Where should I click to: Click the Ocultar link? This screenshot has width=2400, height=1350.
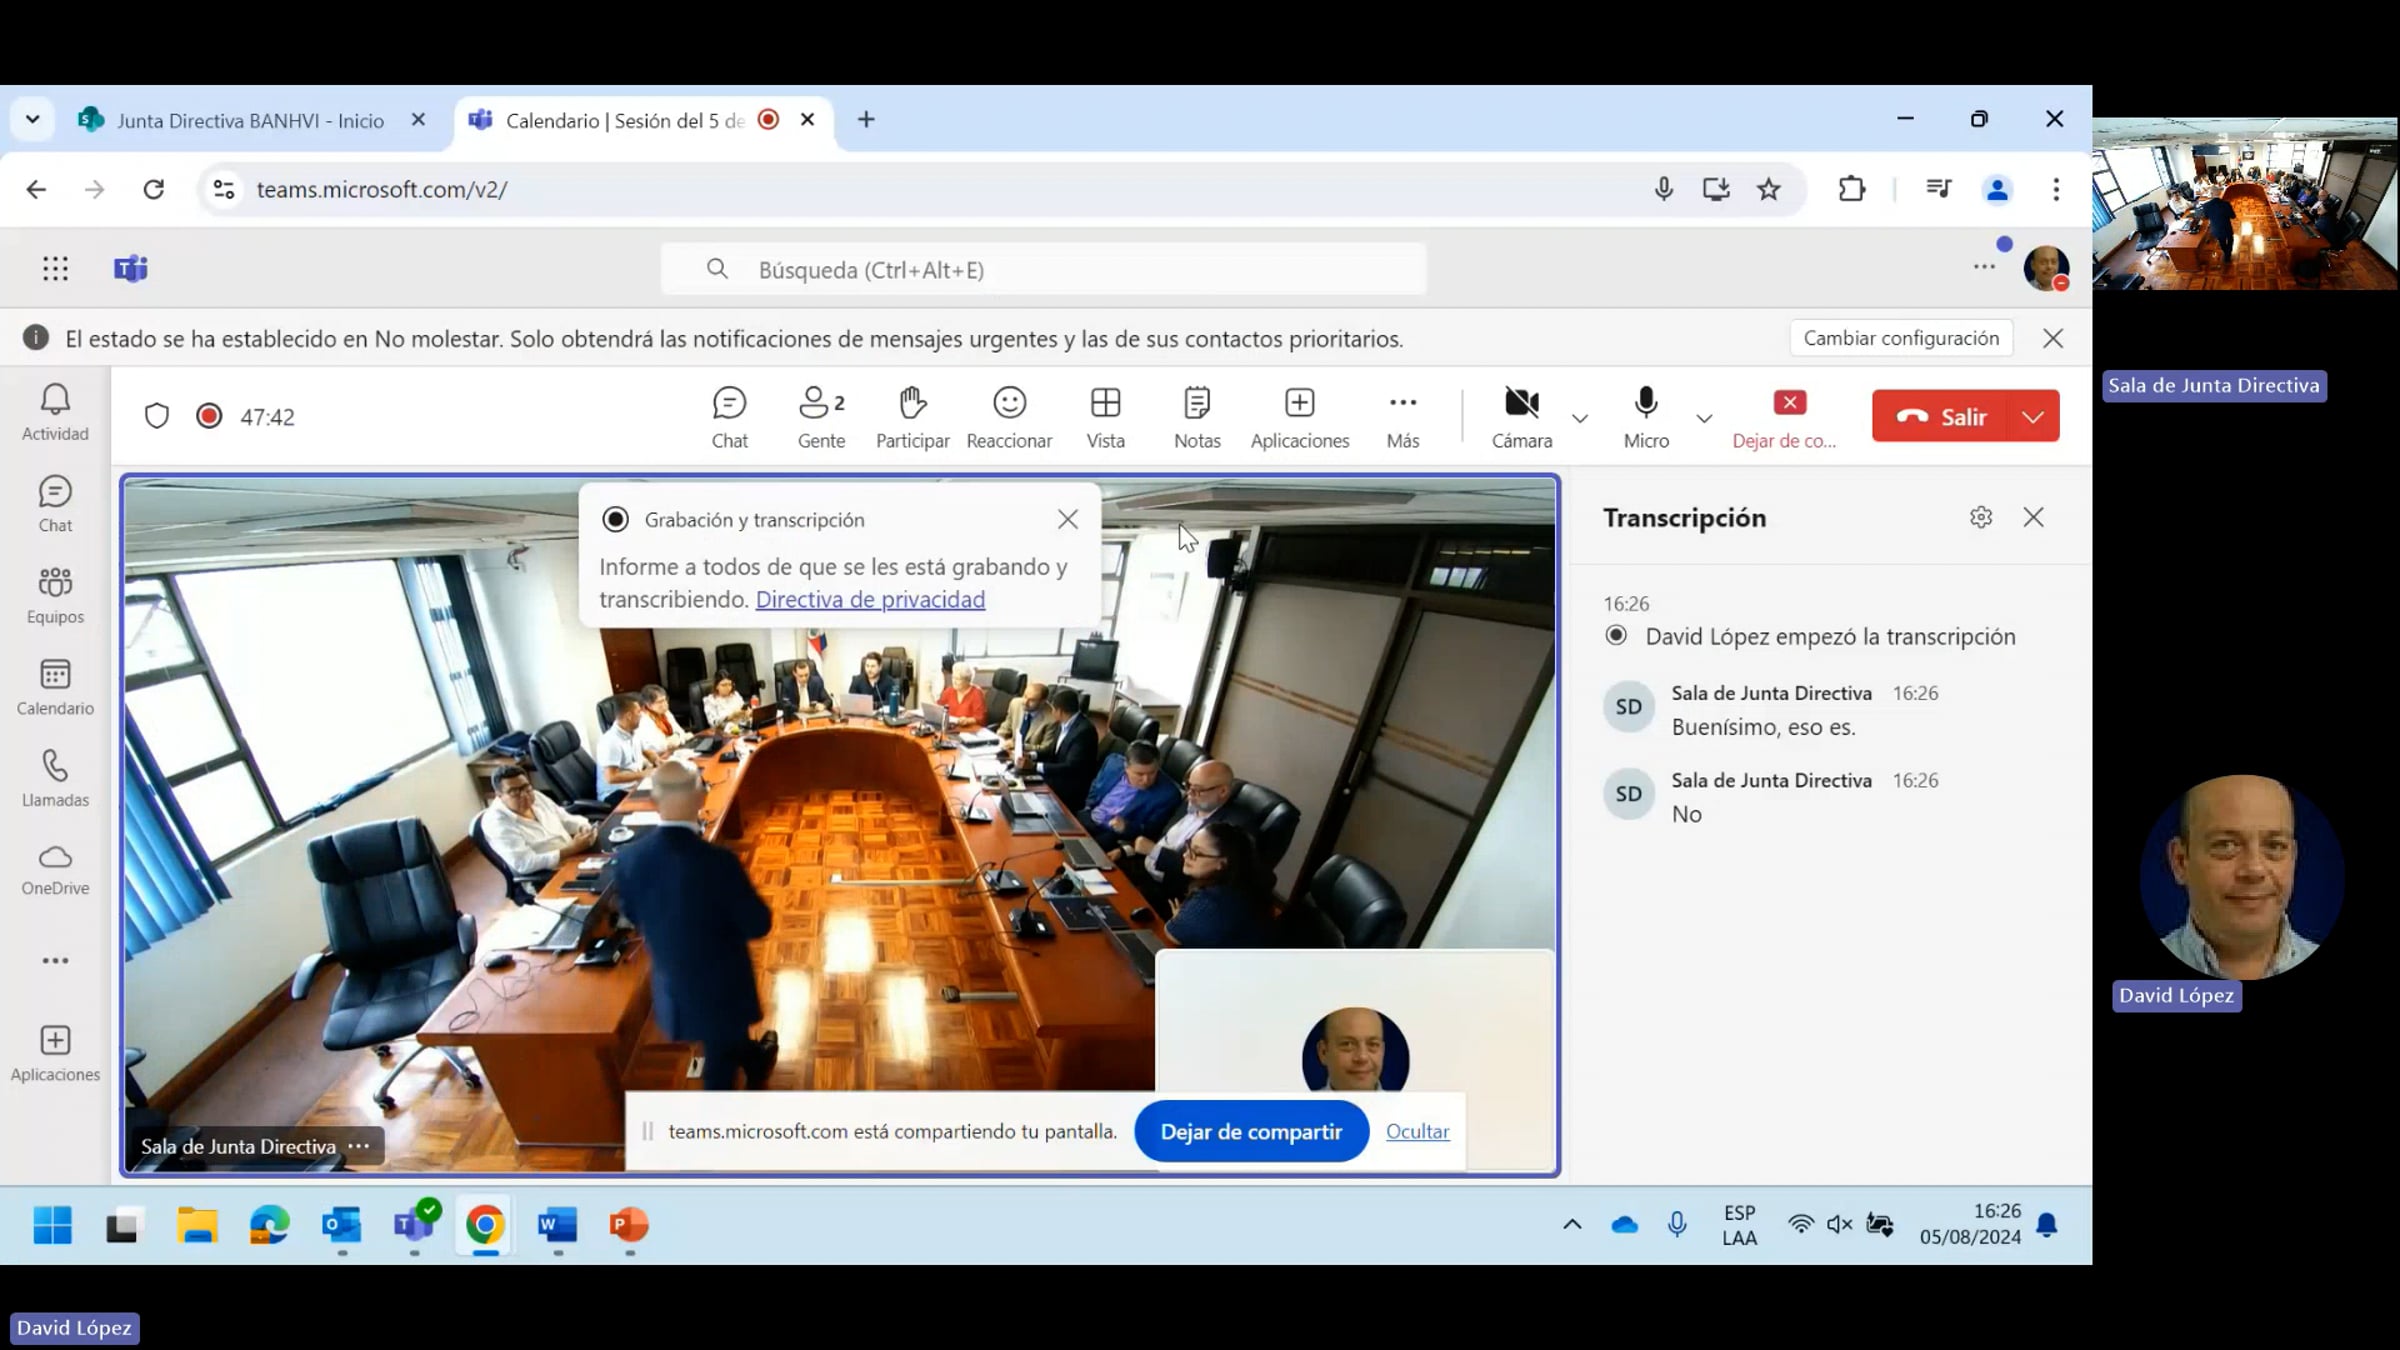coord(1417,1131)
